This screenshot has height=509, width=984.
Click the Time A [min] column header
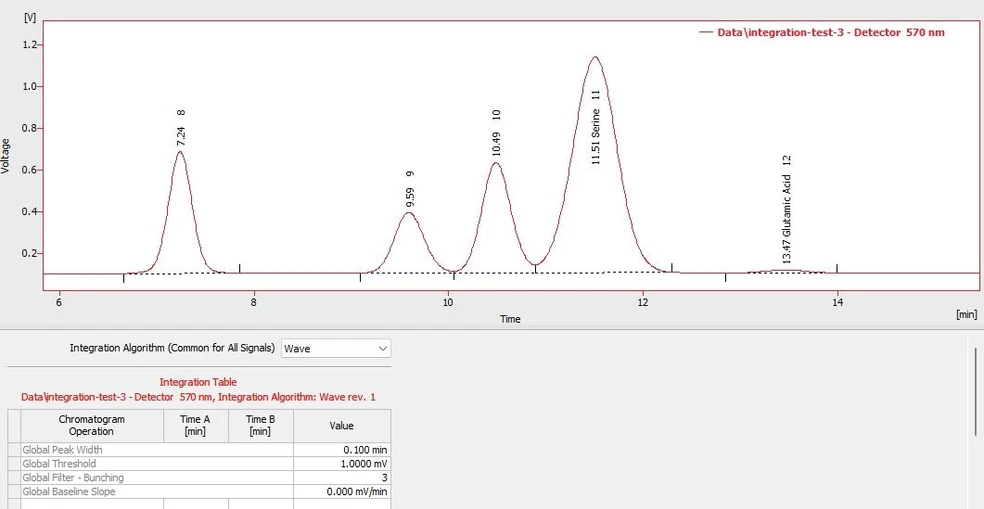pos(196,426)
